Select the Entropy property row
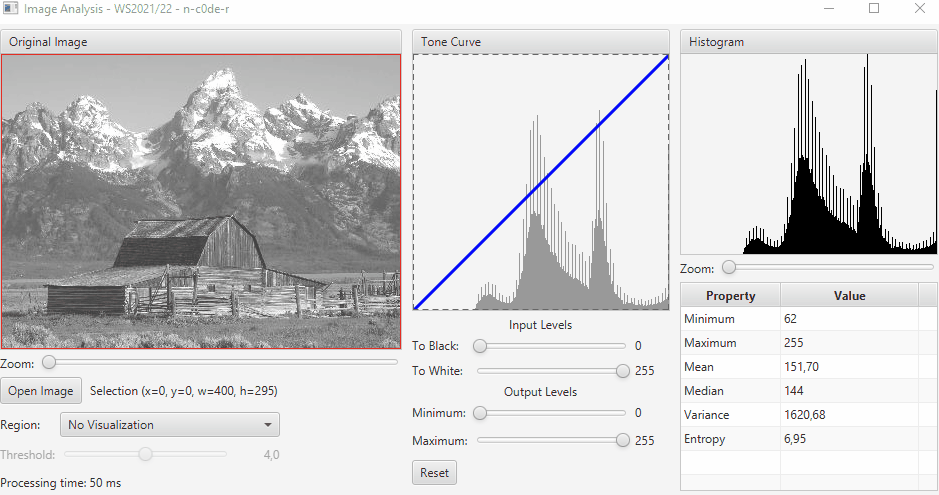This screenshot has height=495, width=939. [809, 439]
